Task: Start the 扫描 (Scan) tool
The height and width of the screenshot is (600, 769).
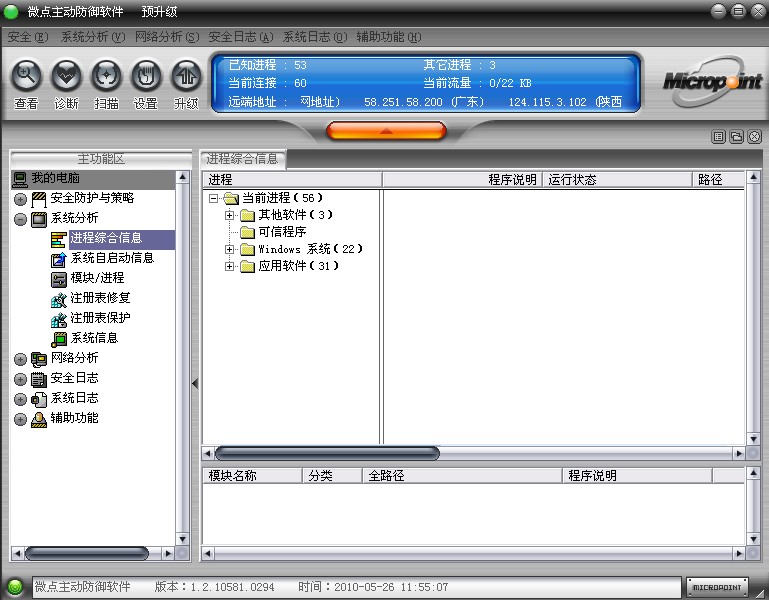Action: click(106, 77)
